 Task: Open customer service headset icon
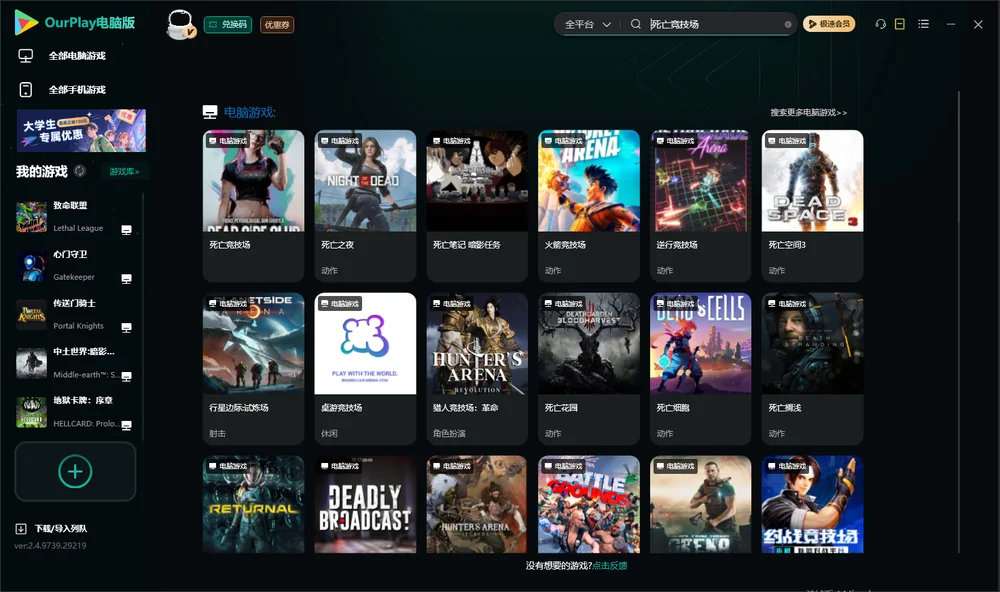click(x=881, y=24)
